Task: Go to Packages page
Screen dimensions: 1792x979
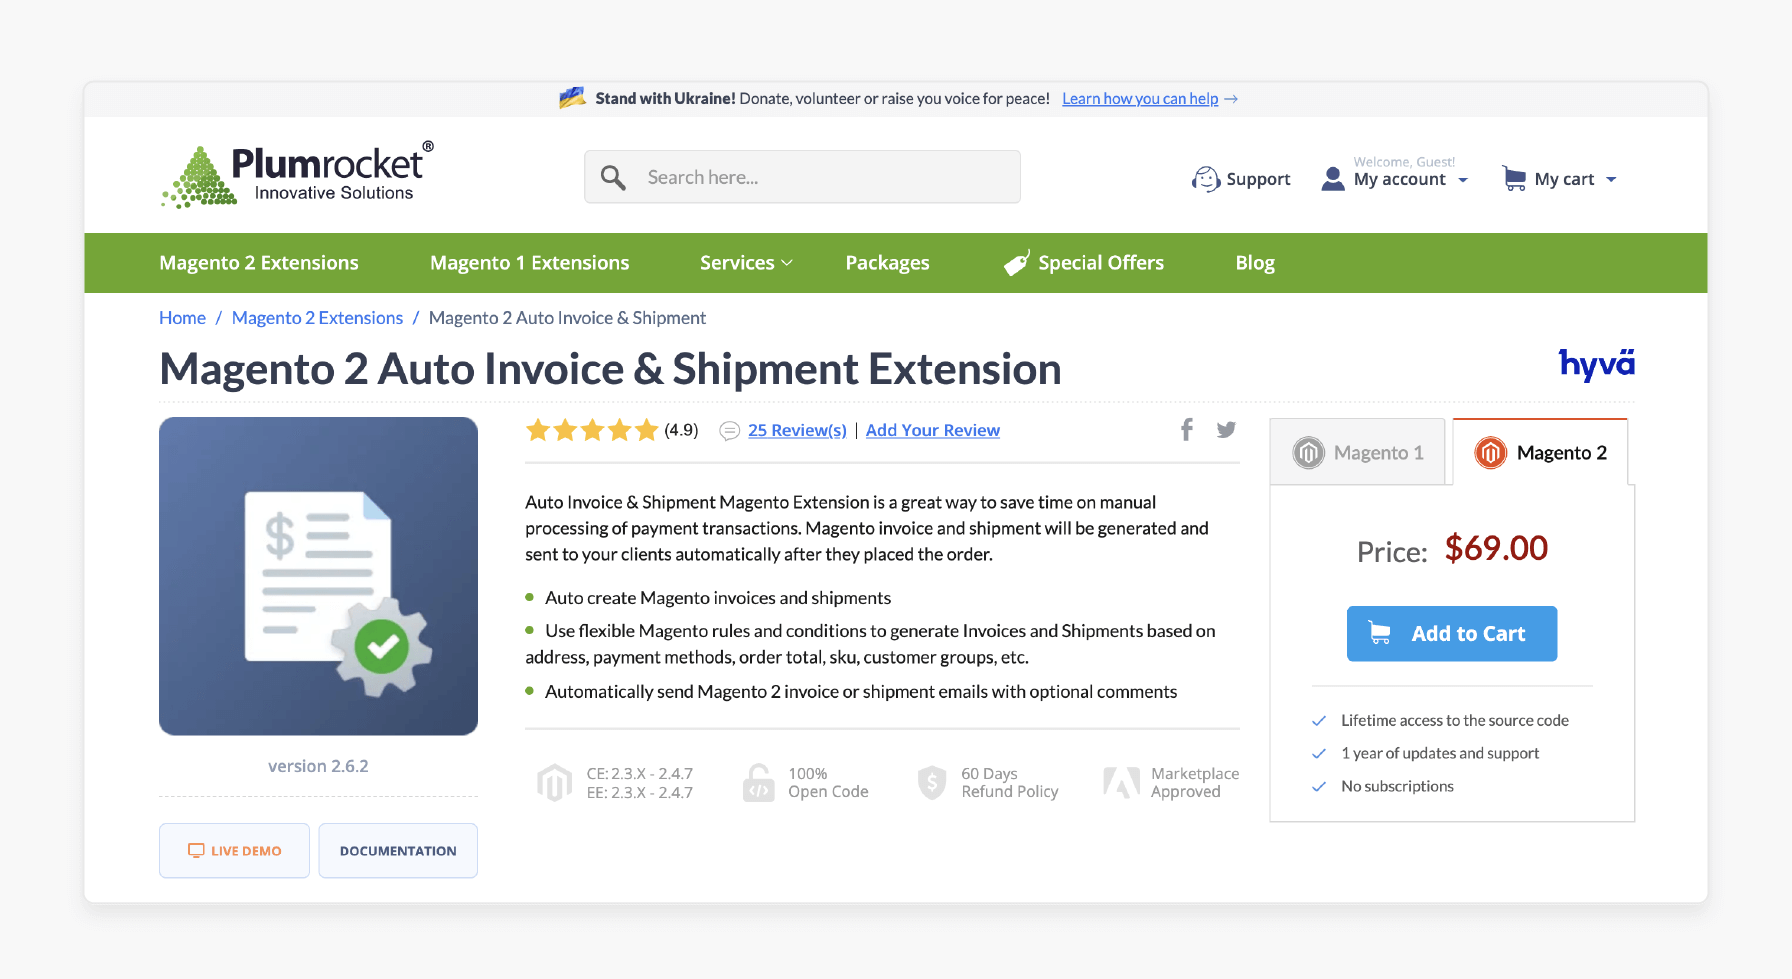Action: point(888,263)
